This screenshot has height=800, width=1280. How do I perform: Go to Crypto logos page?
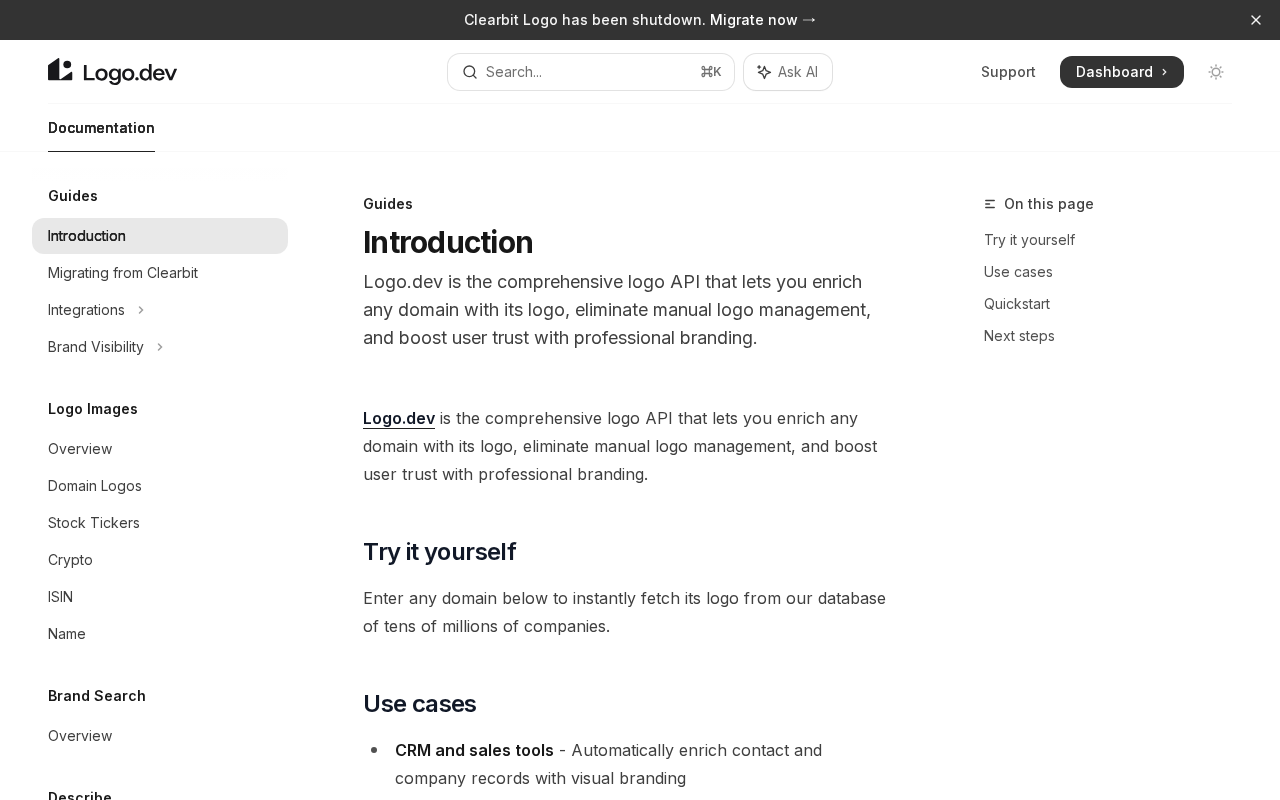(70, 560)
